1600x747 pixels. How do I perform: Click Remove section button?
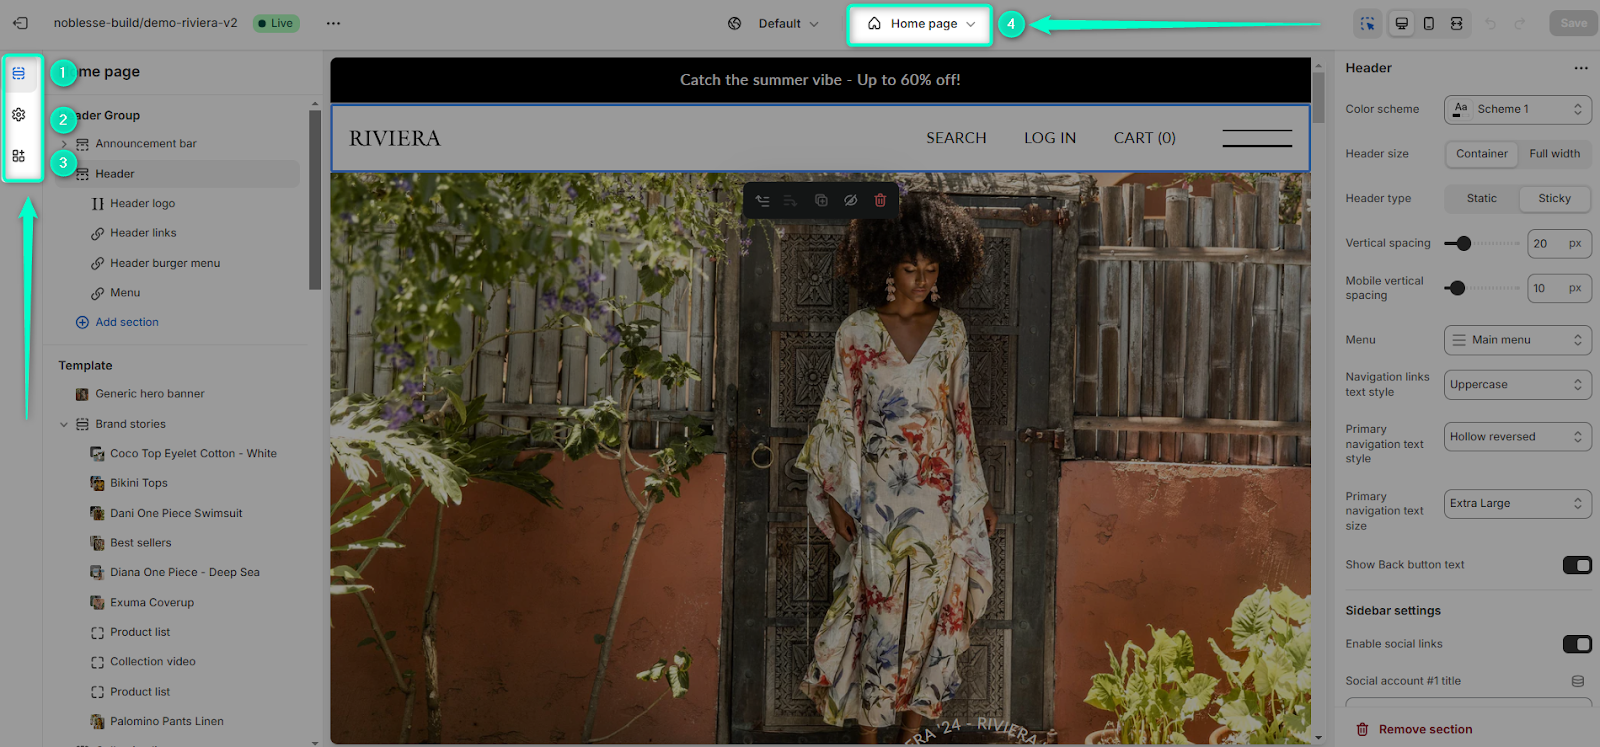click(x=1414, y=730)
